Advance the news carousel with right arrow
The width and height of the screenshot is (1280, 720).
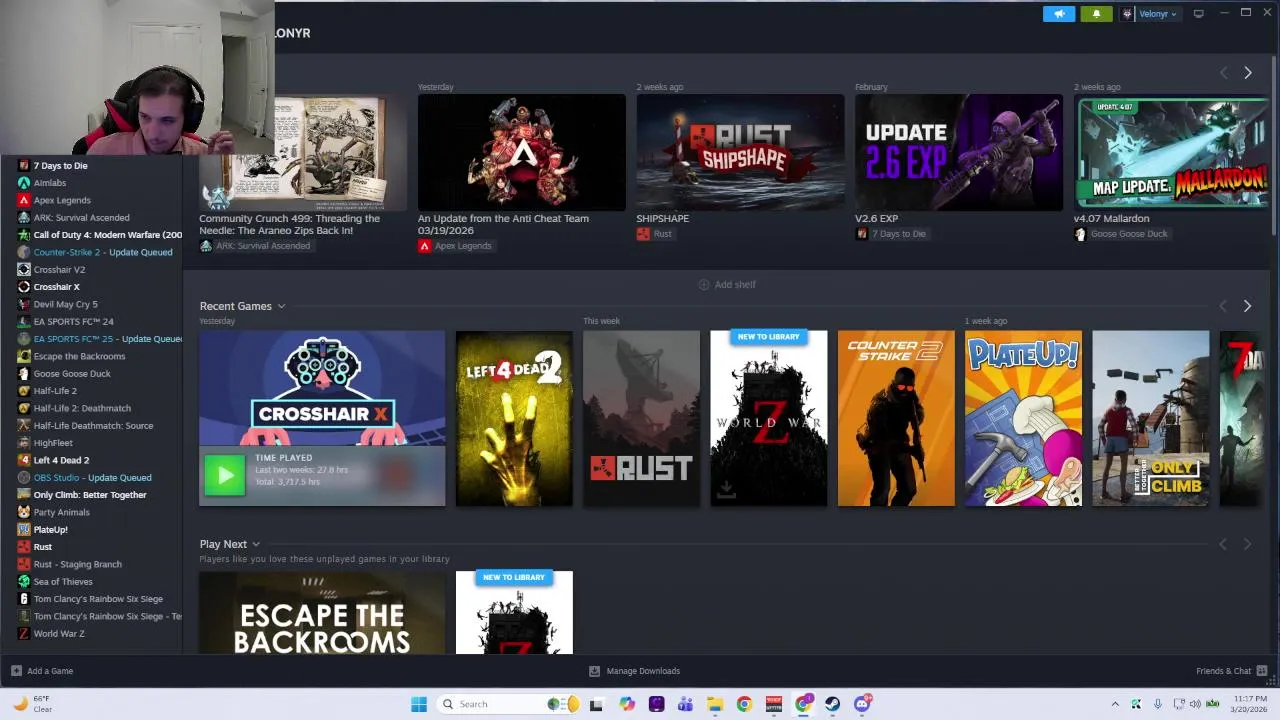(x=1247, y=73)
